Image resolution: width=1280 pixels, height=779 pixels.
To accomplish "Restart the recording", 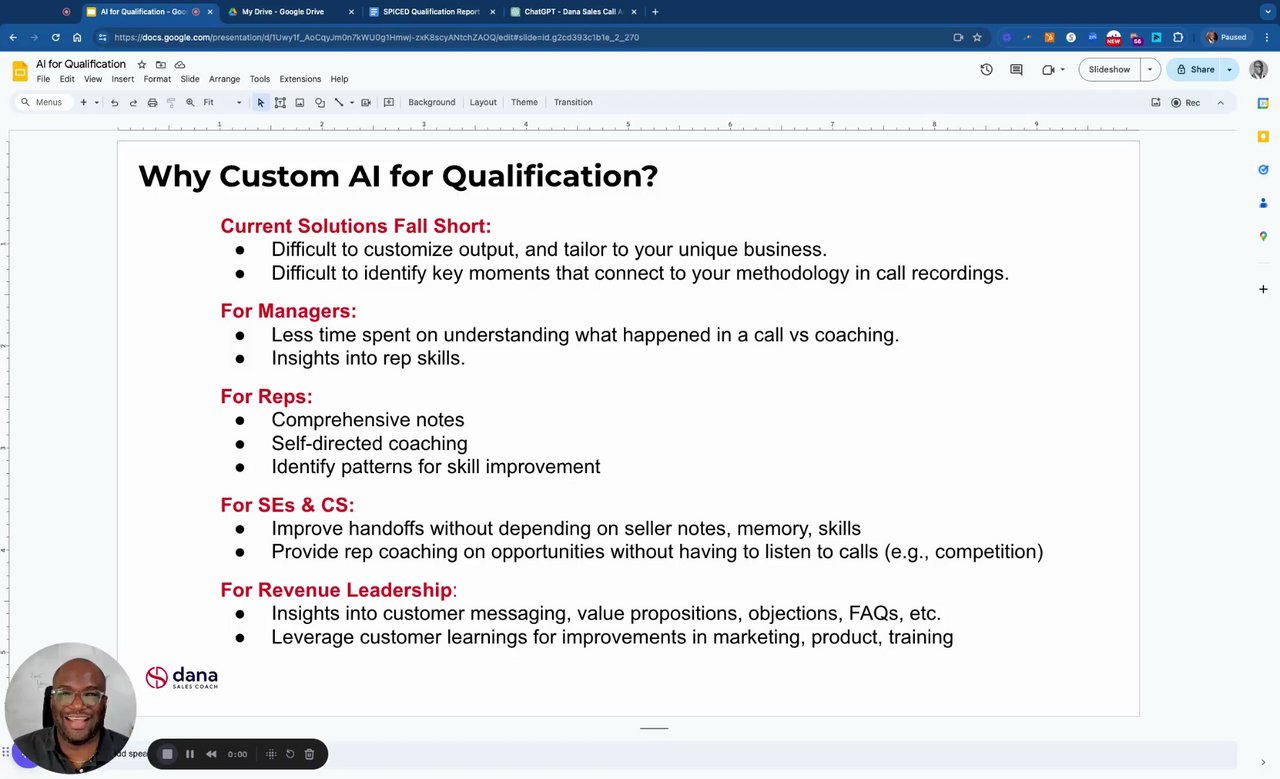I will click(290, 754).
